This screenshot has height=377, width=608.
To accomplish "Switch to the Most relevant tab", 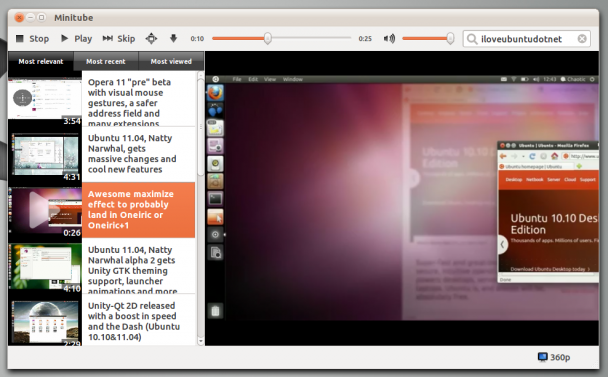I will [41, 61].
